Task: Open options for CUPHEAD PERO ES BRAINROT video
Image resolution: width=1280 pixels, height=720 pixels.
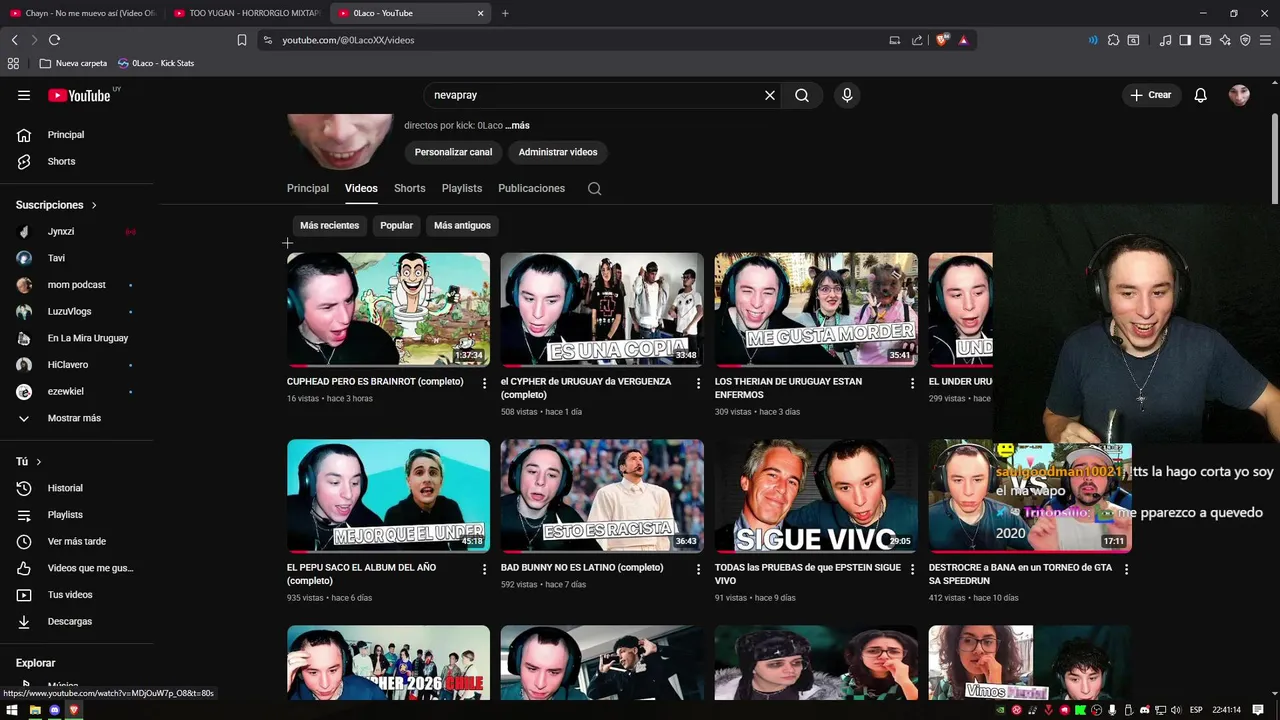Action: [485, 383]
